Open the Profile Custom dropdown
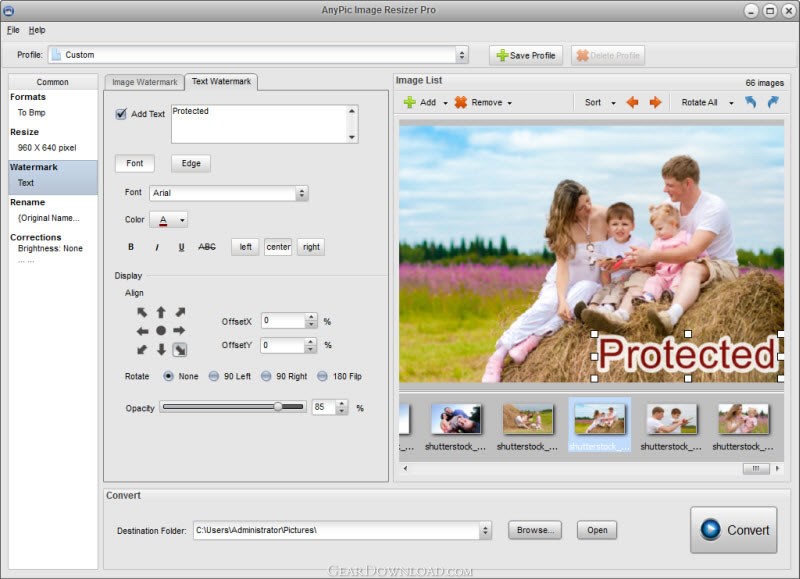This screenshot has height=579, width=800. click(462, 55)
